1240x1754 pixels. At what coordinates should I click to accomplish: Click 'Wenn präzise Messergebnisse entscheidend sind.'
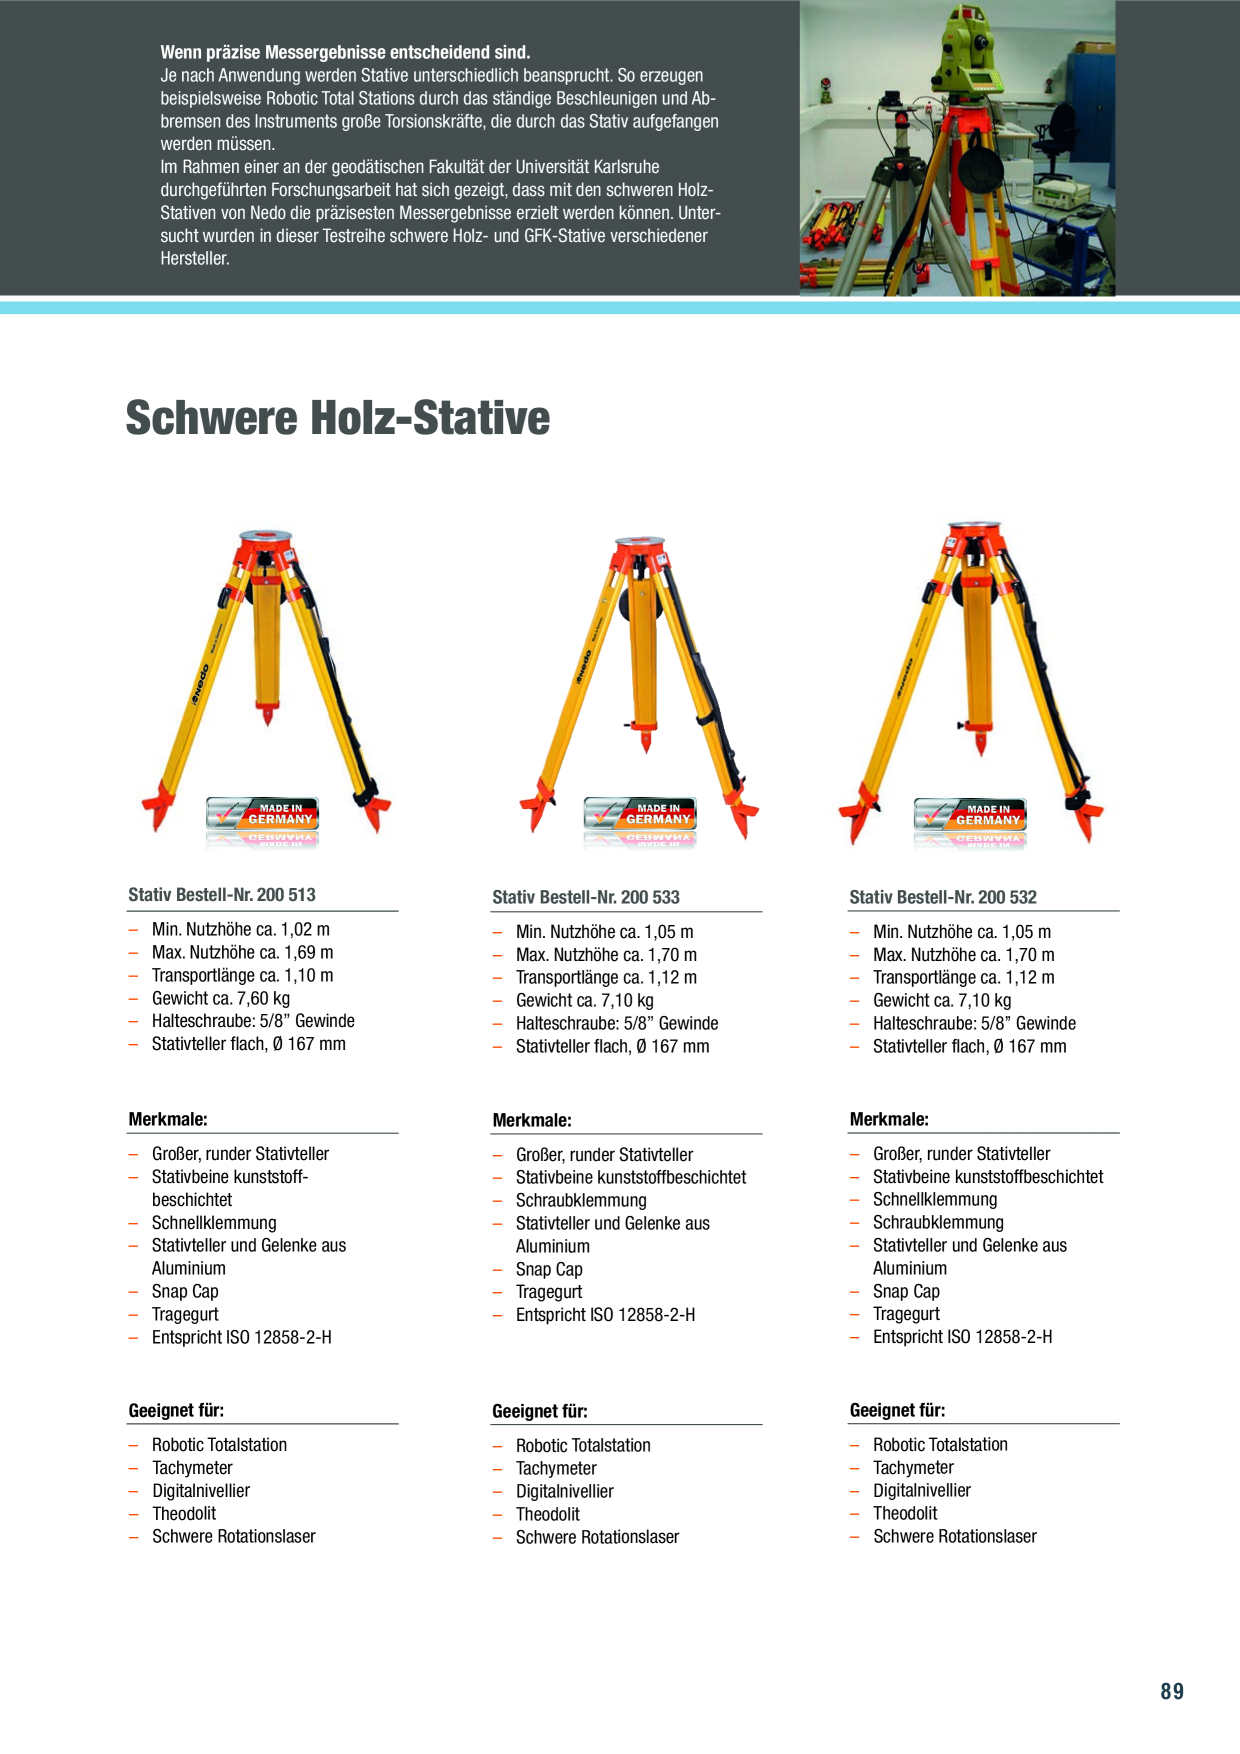(345, 52)
